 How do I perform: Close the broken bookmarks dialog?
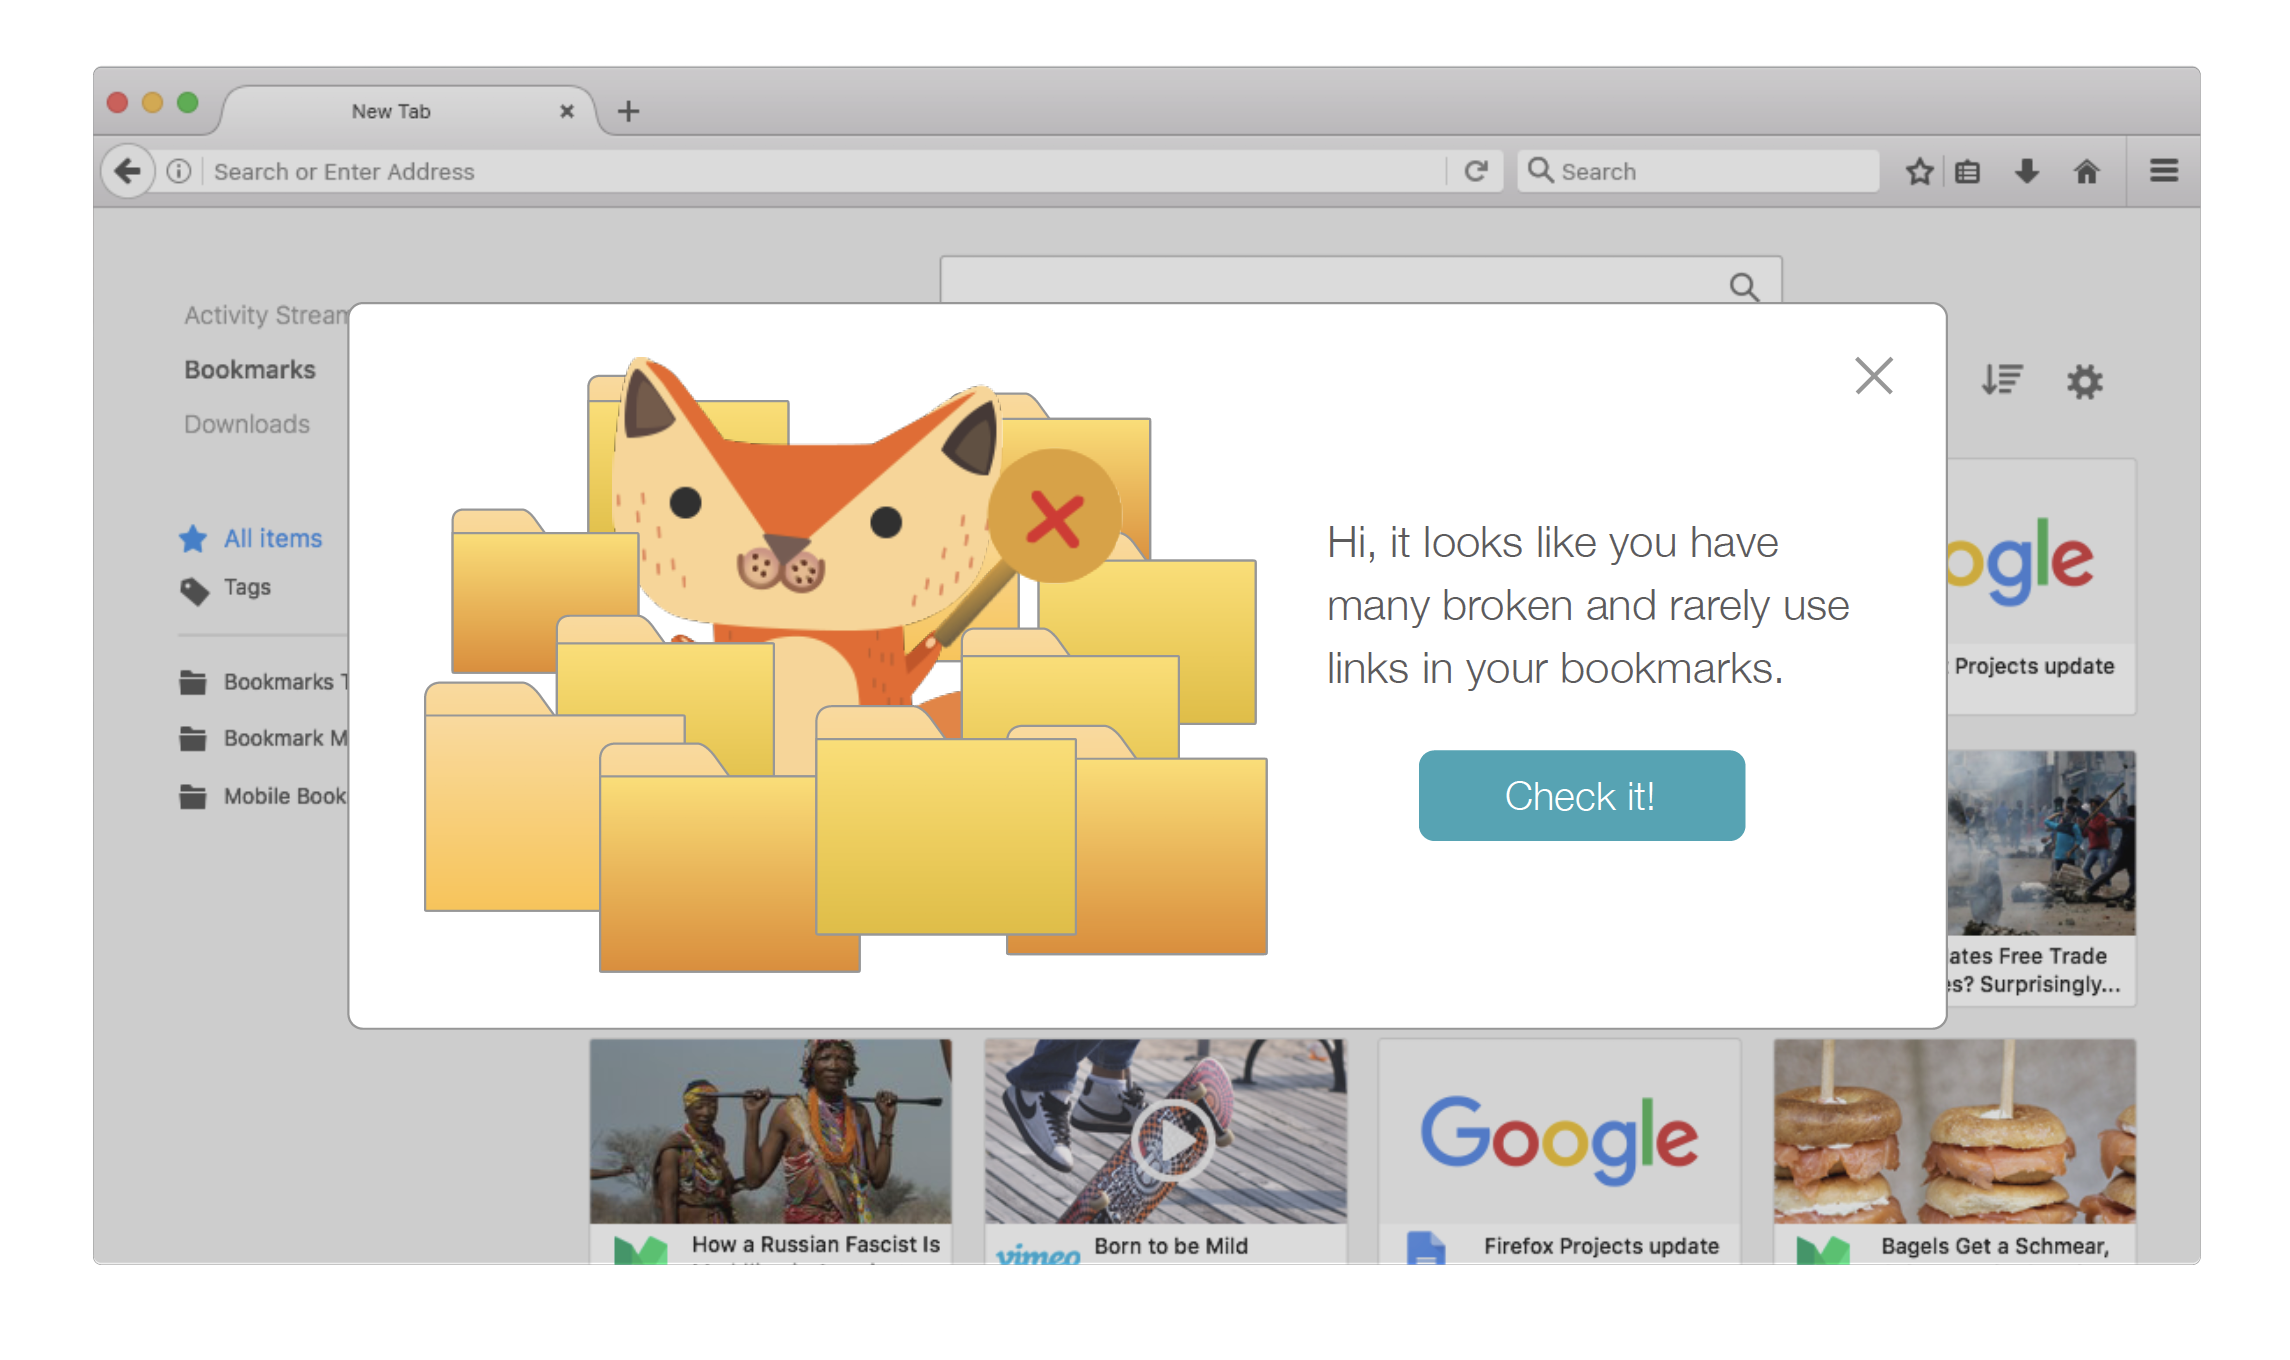[1873, 376]
